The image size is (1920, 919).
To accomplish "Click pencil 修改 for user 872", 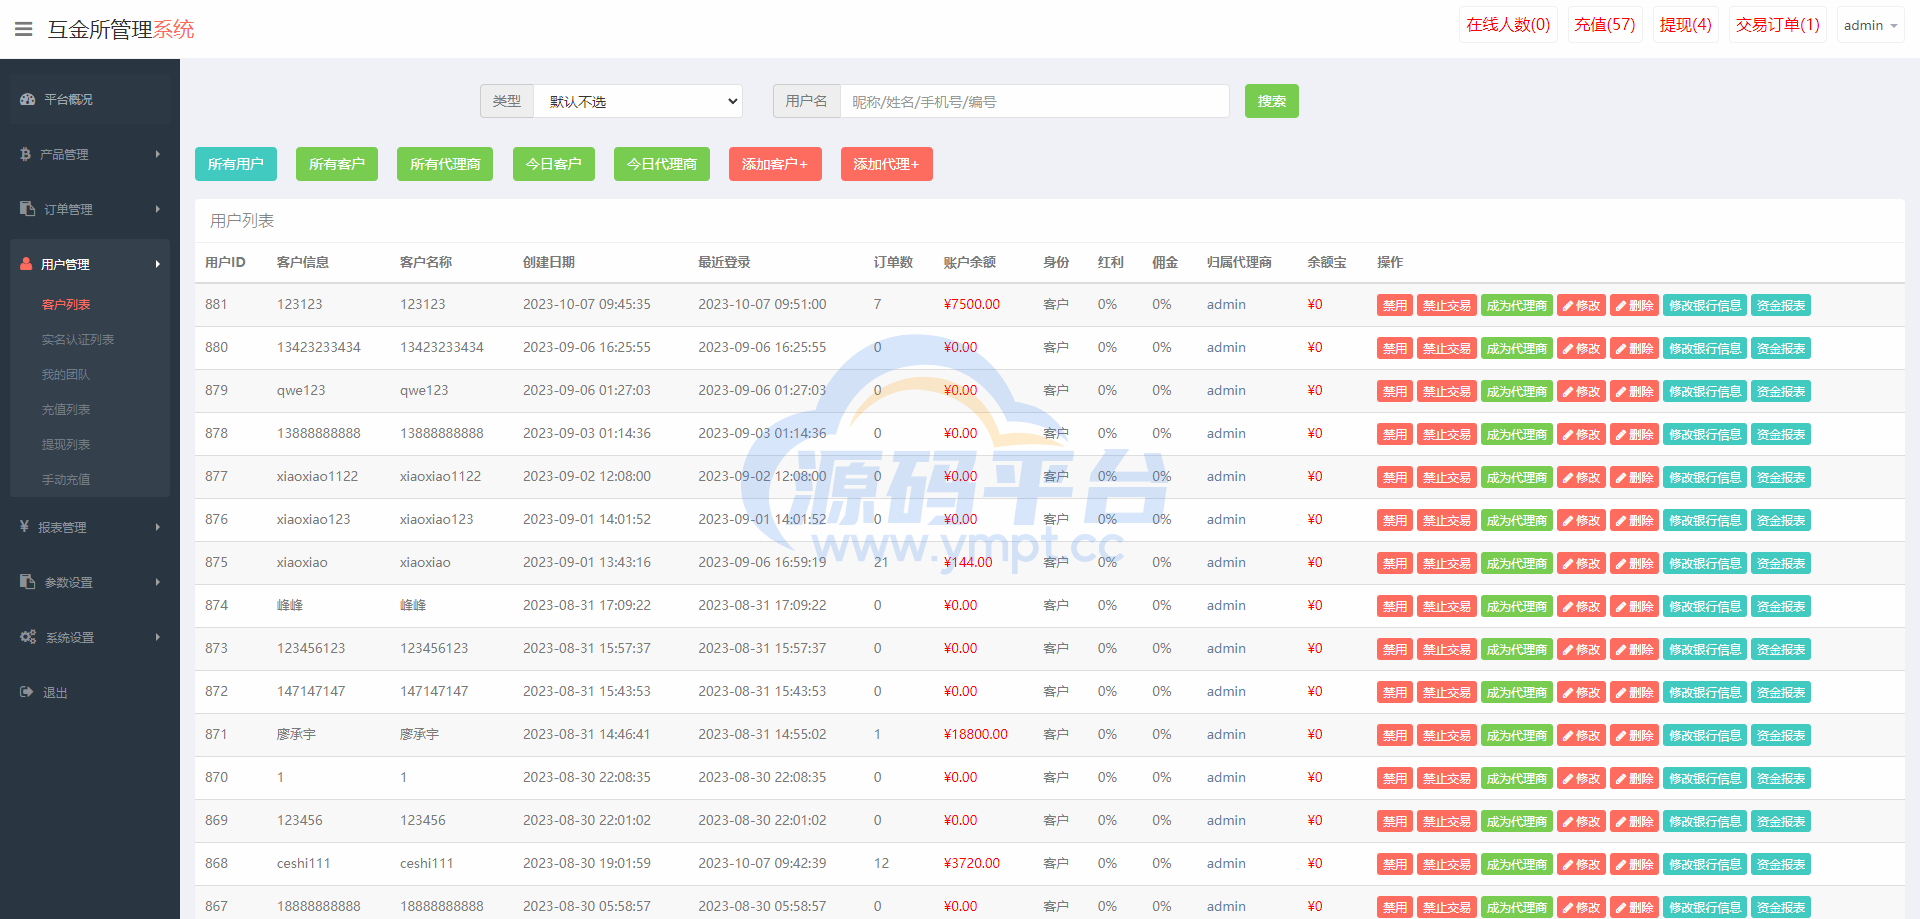I will 1581,692.
